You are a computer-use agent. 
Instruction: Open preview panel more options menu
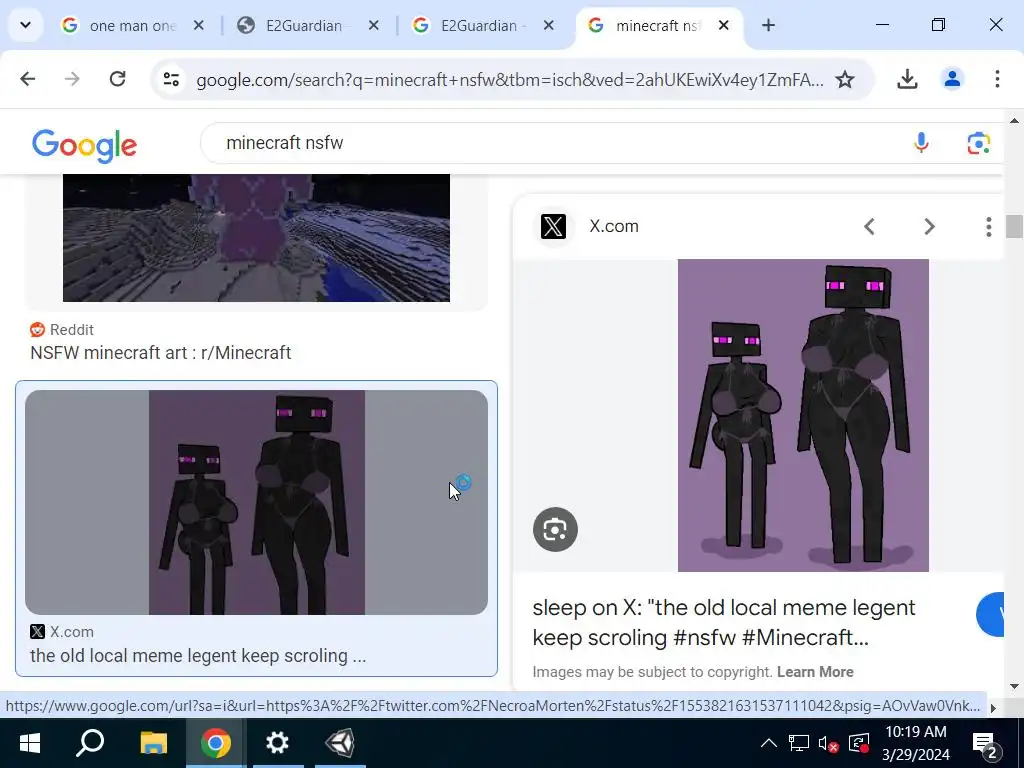coord(989,227)
